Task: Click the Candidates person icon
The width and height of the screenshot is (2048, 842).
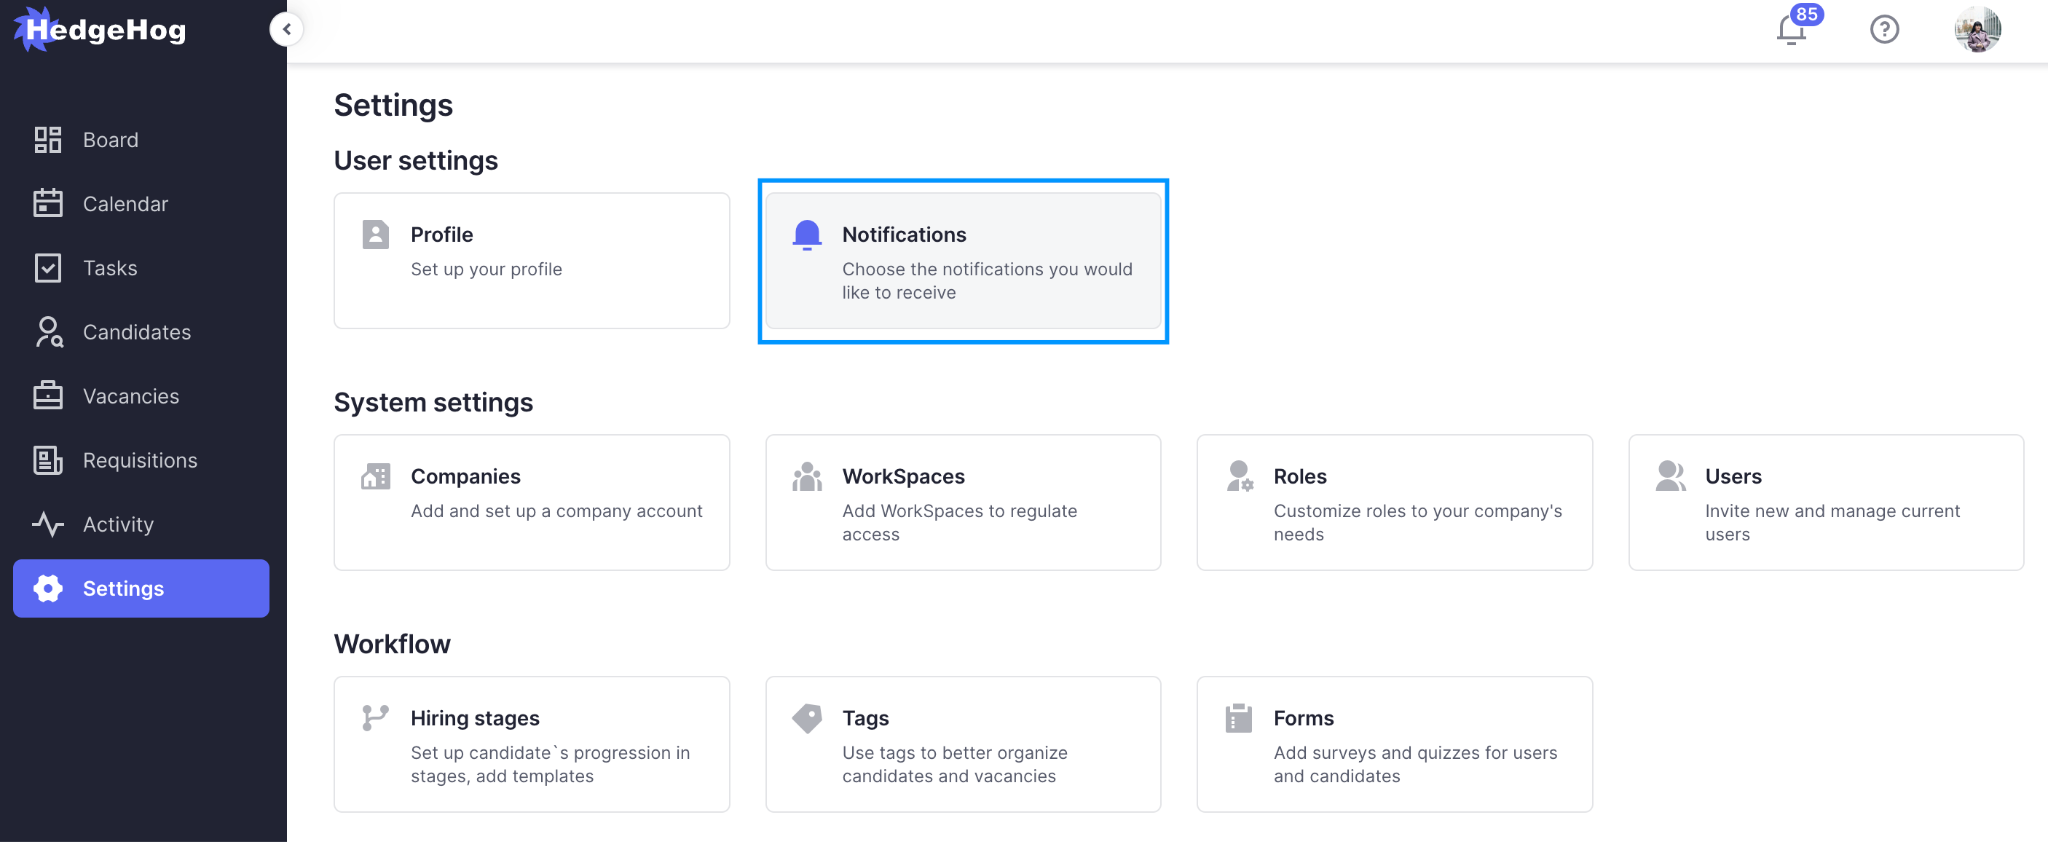Action: click(47, 331)
